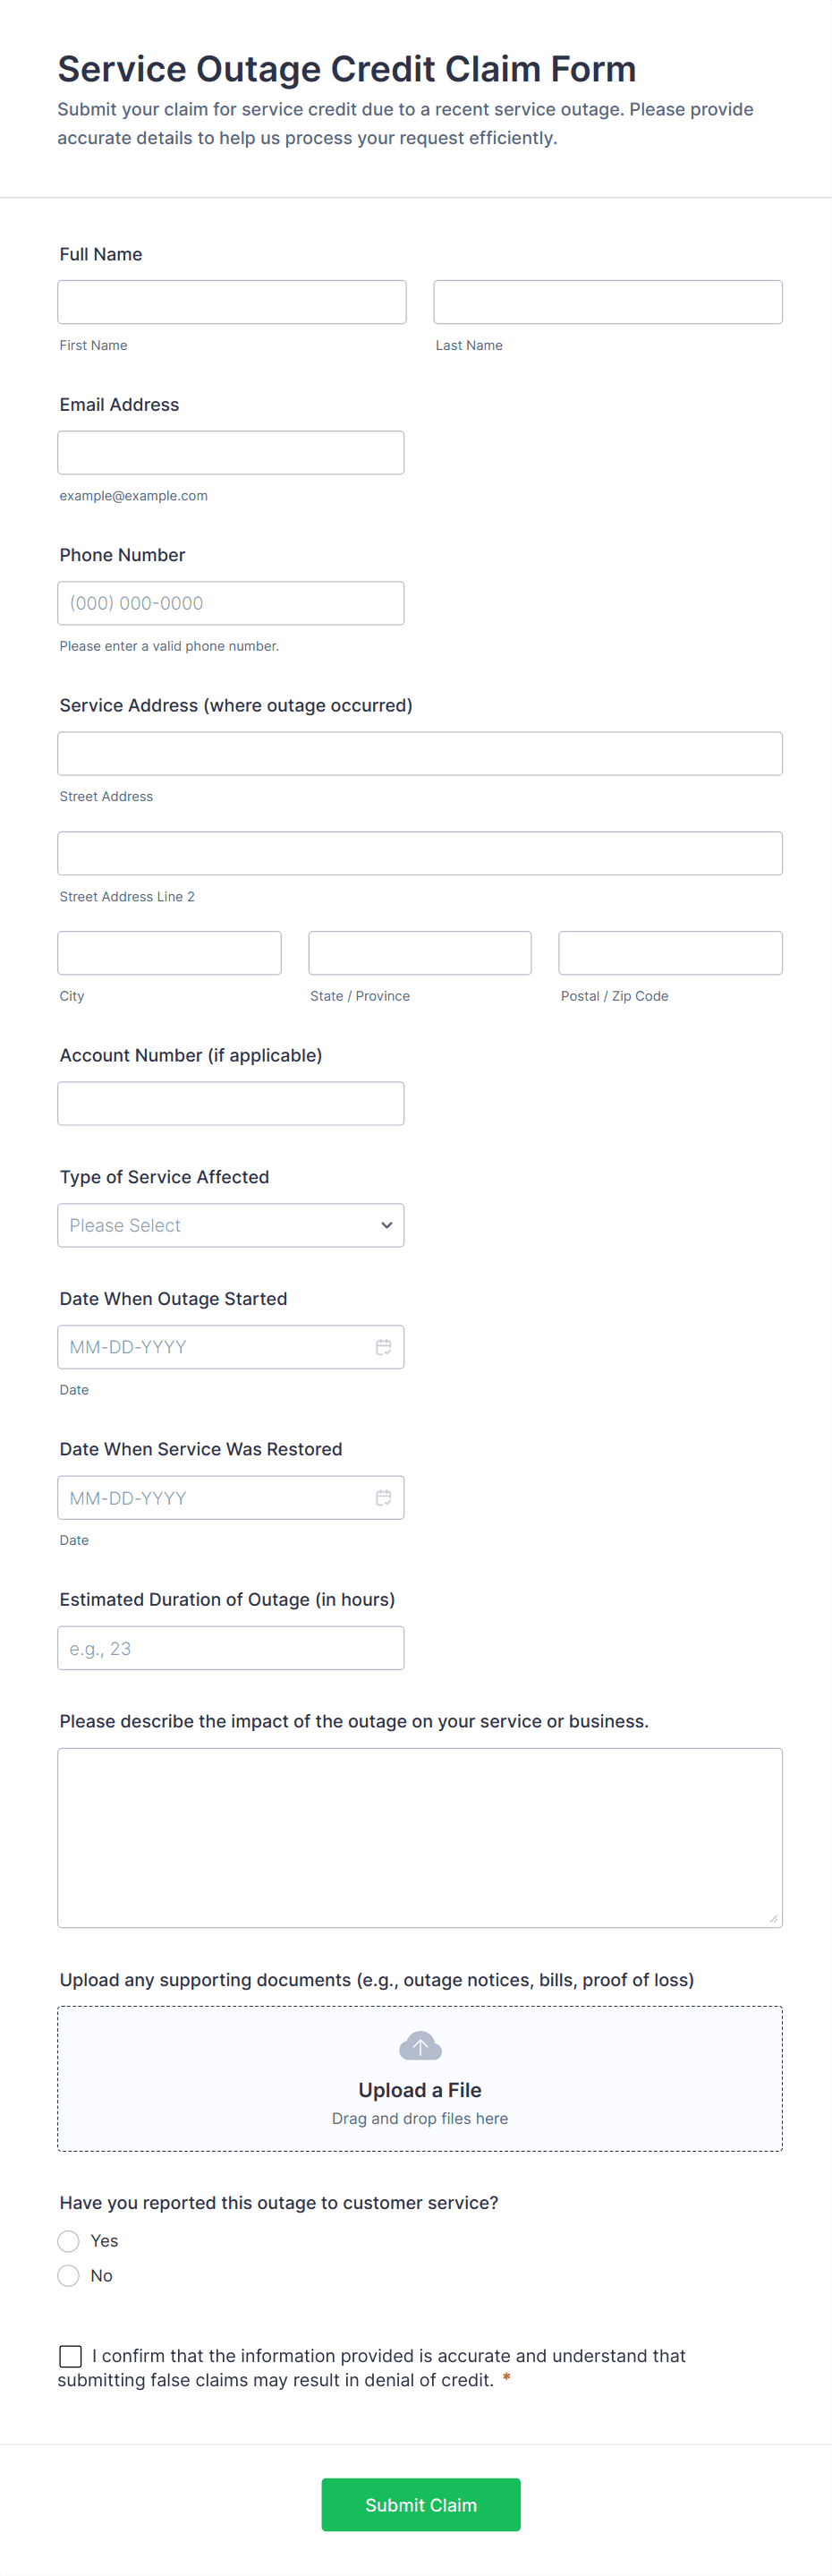The image size is (832, 2576).
Task: Focus the First Name field
Action: [232, 302]
